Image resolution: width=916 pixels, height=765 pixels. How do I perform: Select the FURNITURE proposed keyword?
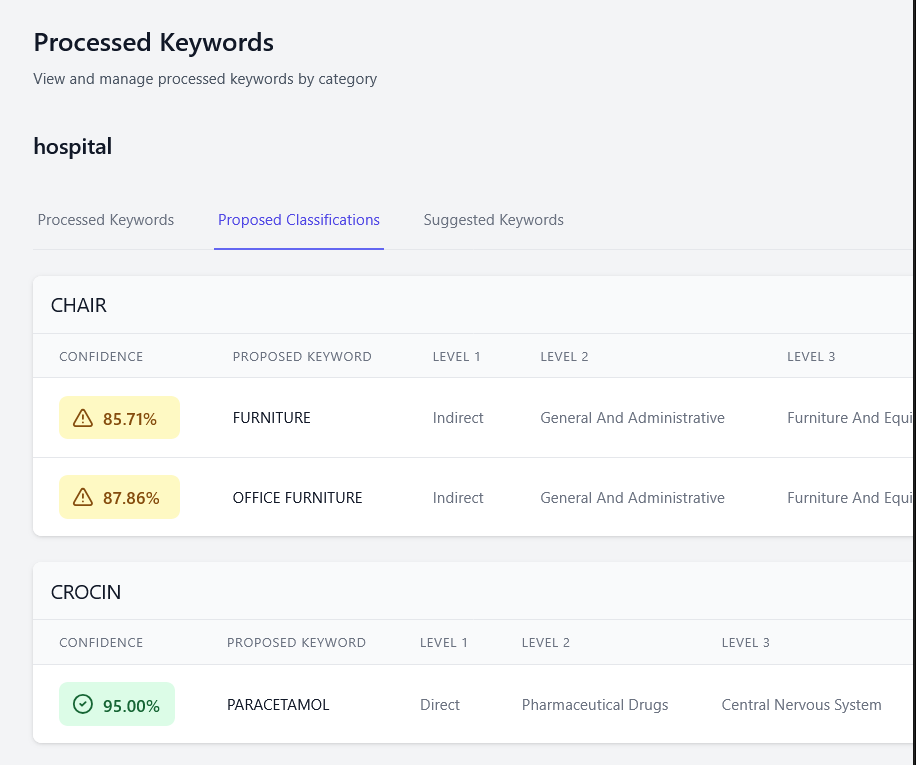271,418
